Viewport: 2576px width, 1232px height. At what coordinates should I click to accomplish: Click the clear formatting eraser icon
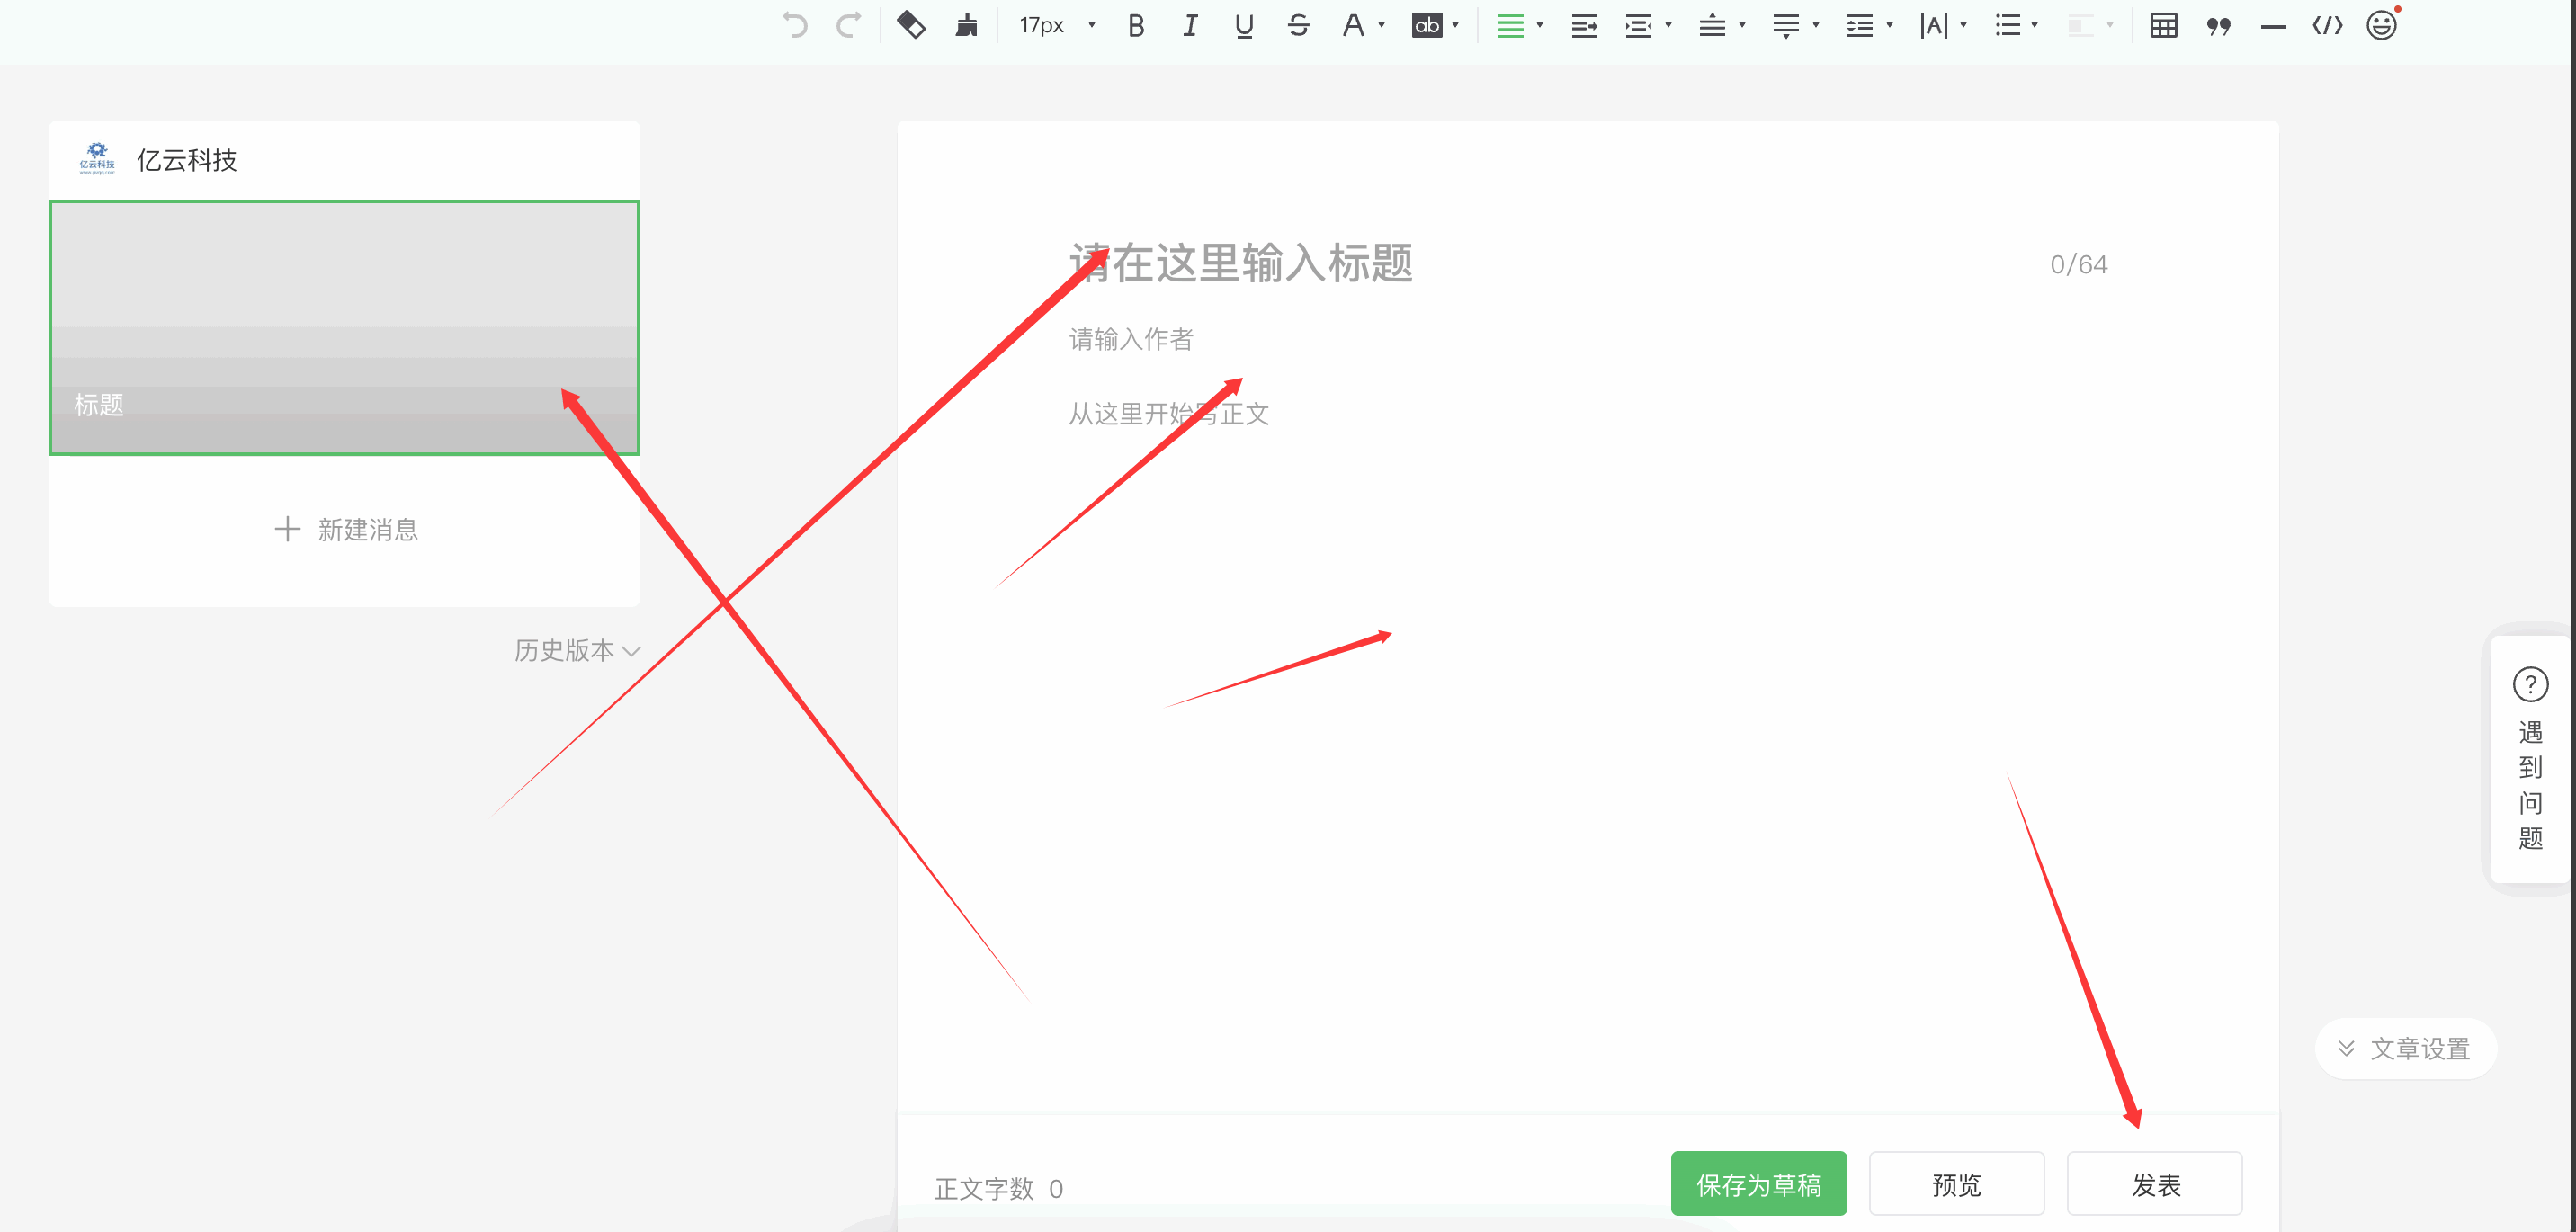click(910, 25)
